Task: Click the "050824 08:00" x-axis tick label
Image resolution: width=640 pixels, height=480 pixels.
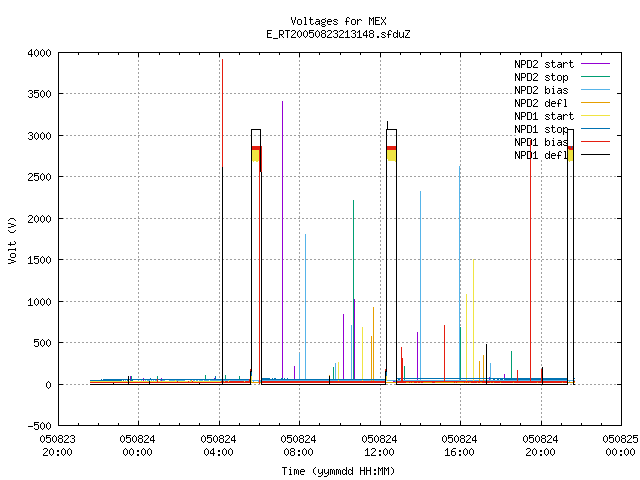Action: point(298,446)
